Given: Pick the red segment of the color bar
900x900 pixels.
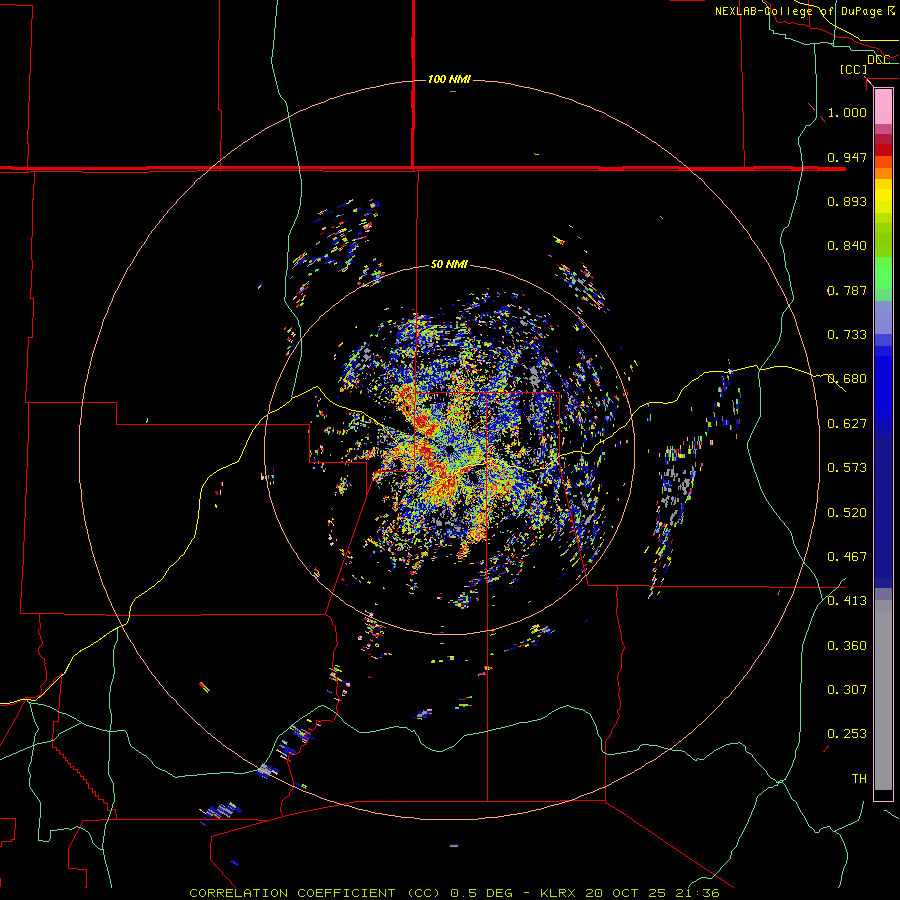Looking at the screenshot, I should click(883, 150).
